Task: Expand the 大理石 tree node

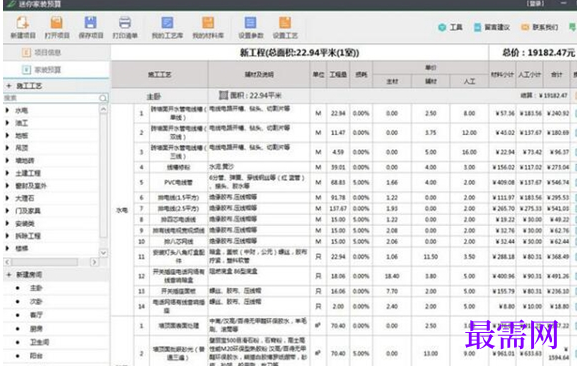Action: [7, 198]
